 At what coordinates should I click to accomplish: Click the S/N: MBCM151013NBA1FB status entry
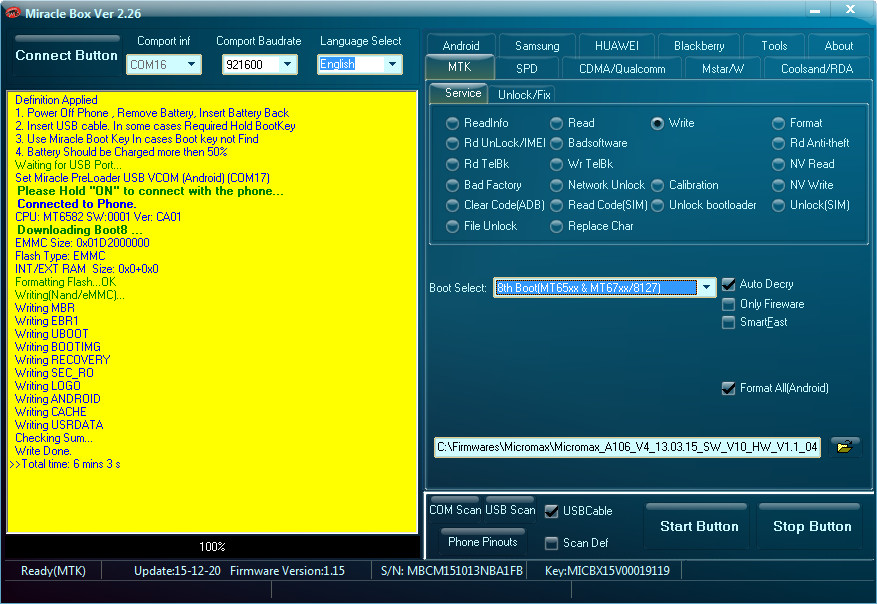coord(451,571)
